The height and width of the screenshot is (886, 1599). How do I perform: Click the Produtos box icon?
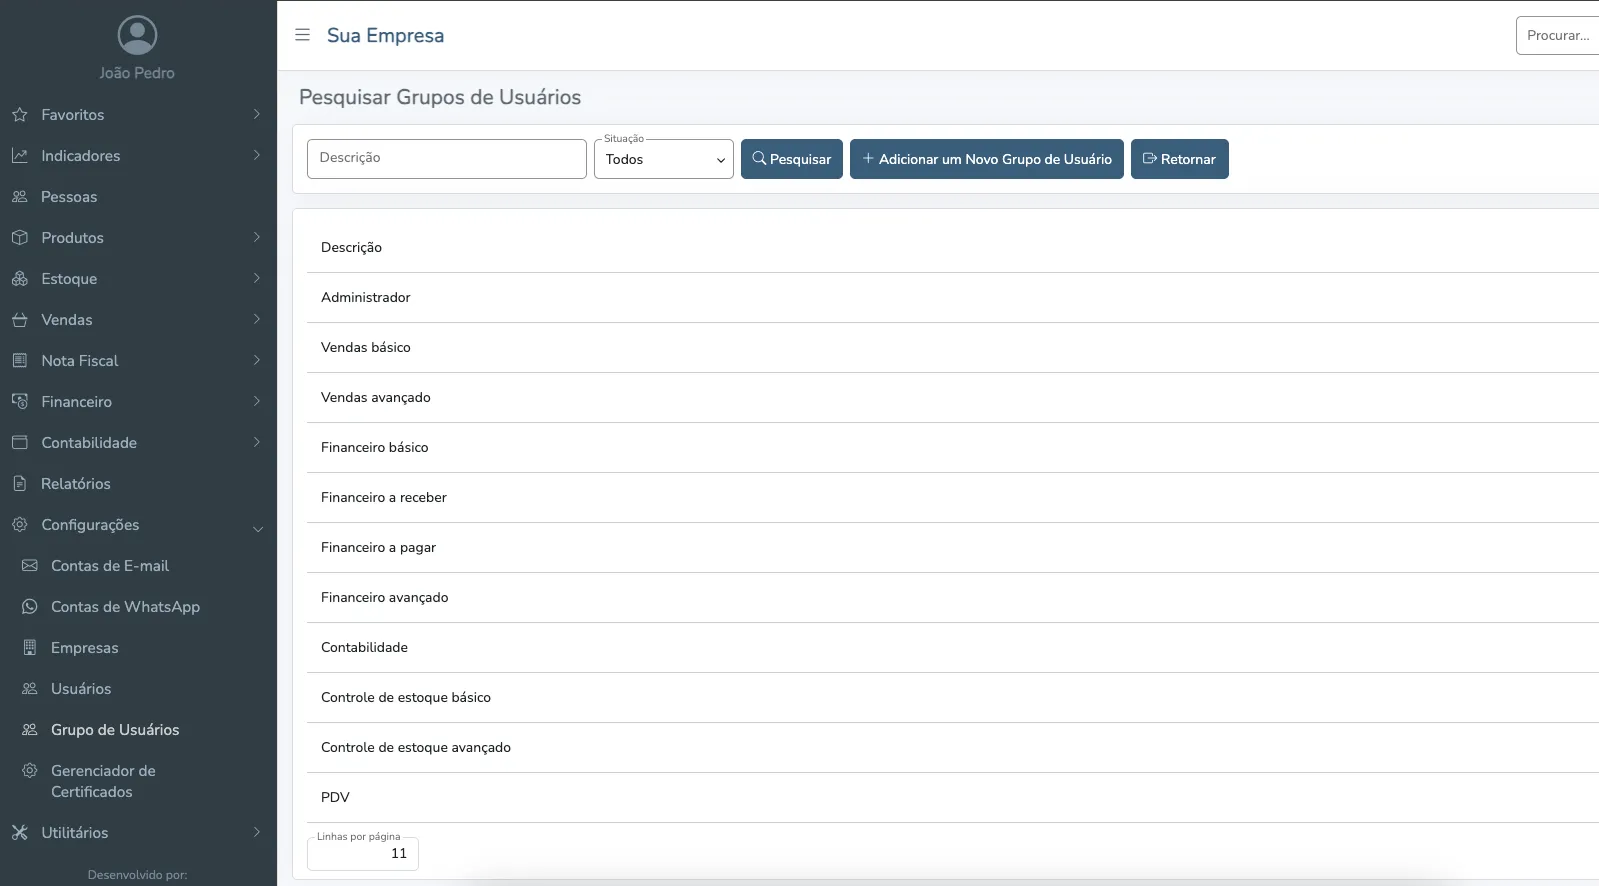coord(20,238)
